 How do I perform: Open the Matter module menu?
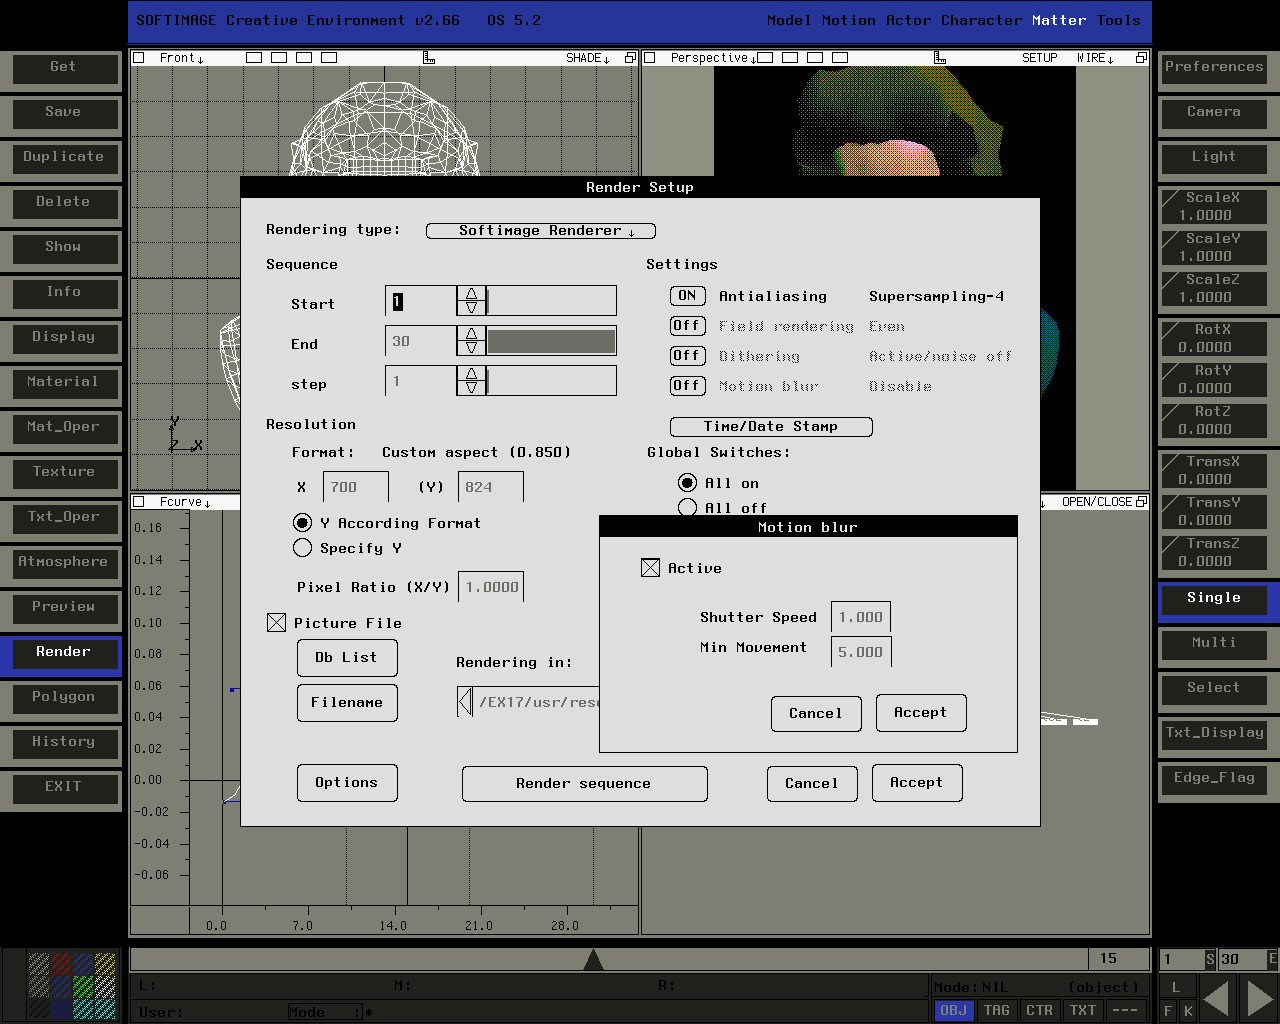[1059, 20]
